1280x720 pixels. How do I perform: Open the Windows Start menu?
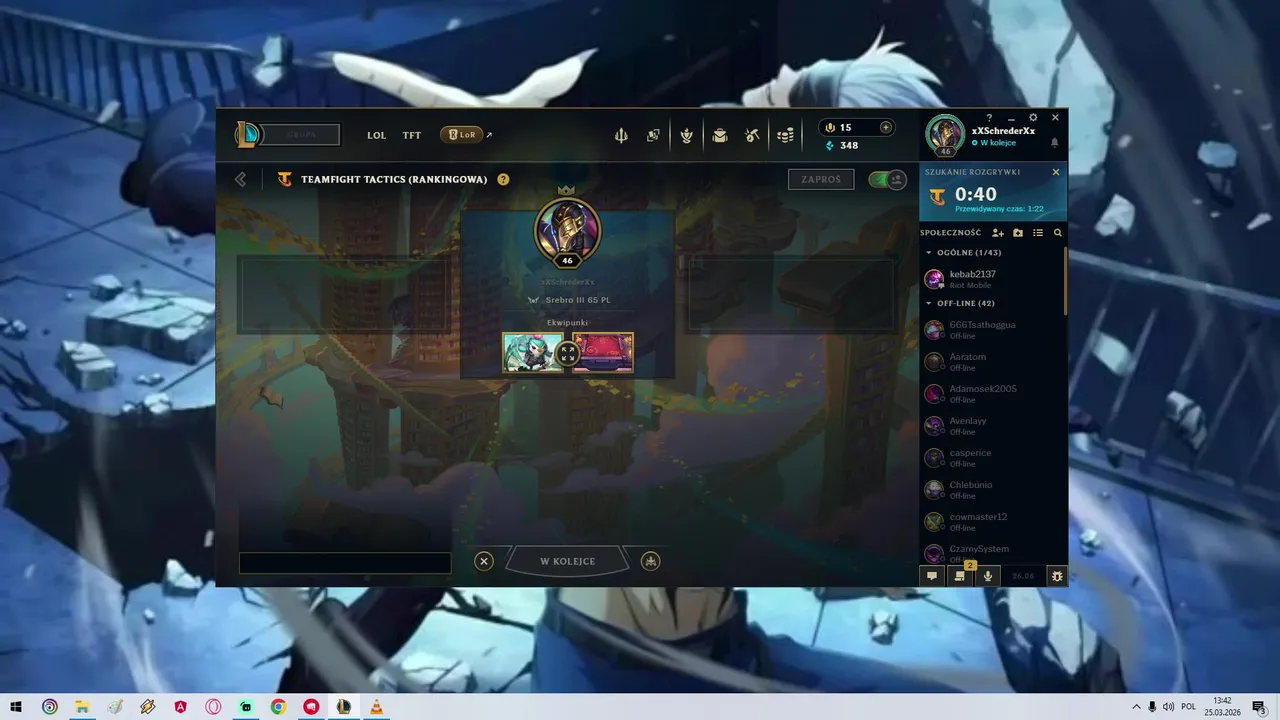pos(16,707)
